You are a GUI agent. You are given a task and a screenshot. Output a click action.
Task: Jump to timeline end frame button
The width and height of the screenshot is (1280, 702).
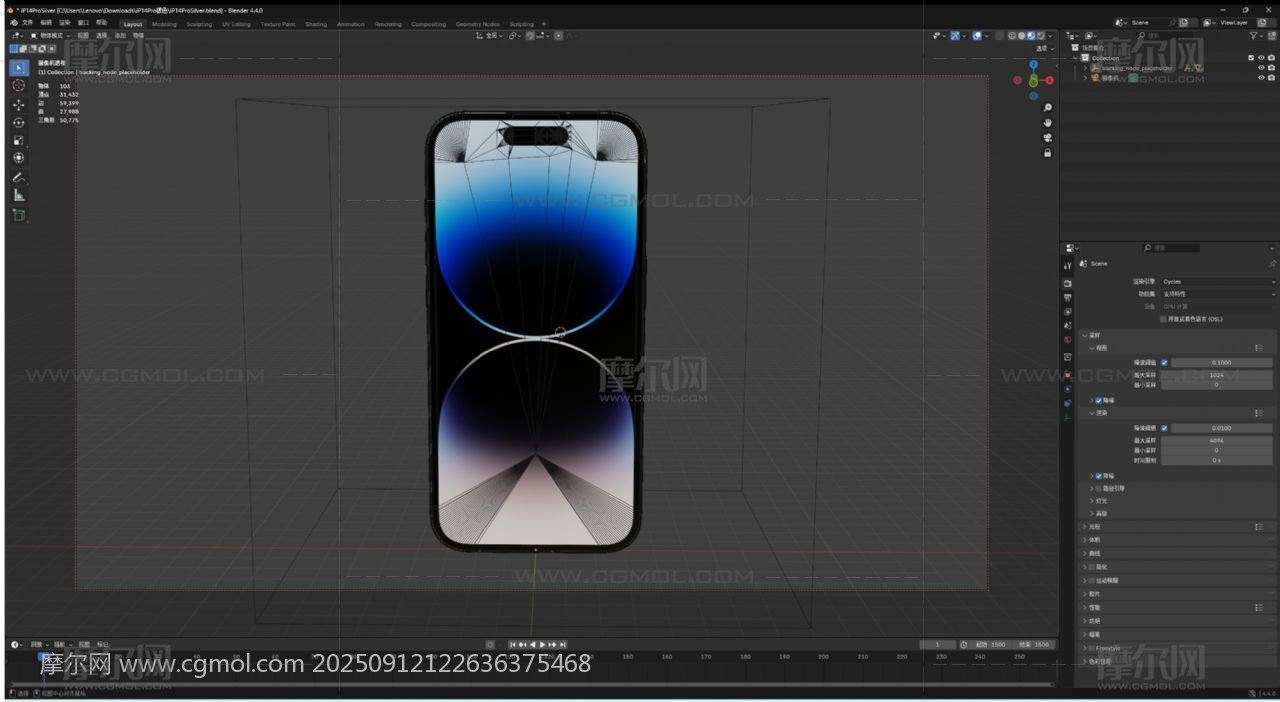562,644
